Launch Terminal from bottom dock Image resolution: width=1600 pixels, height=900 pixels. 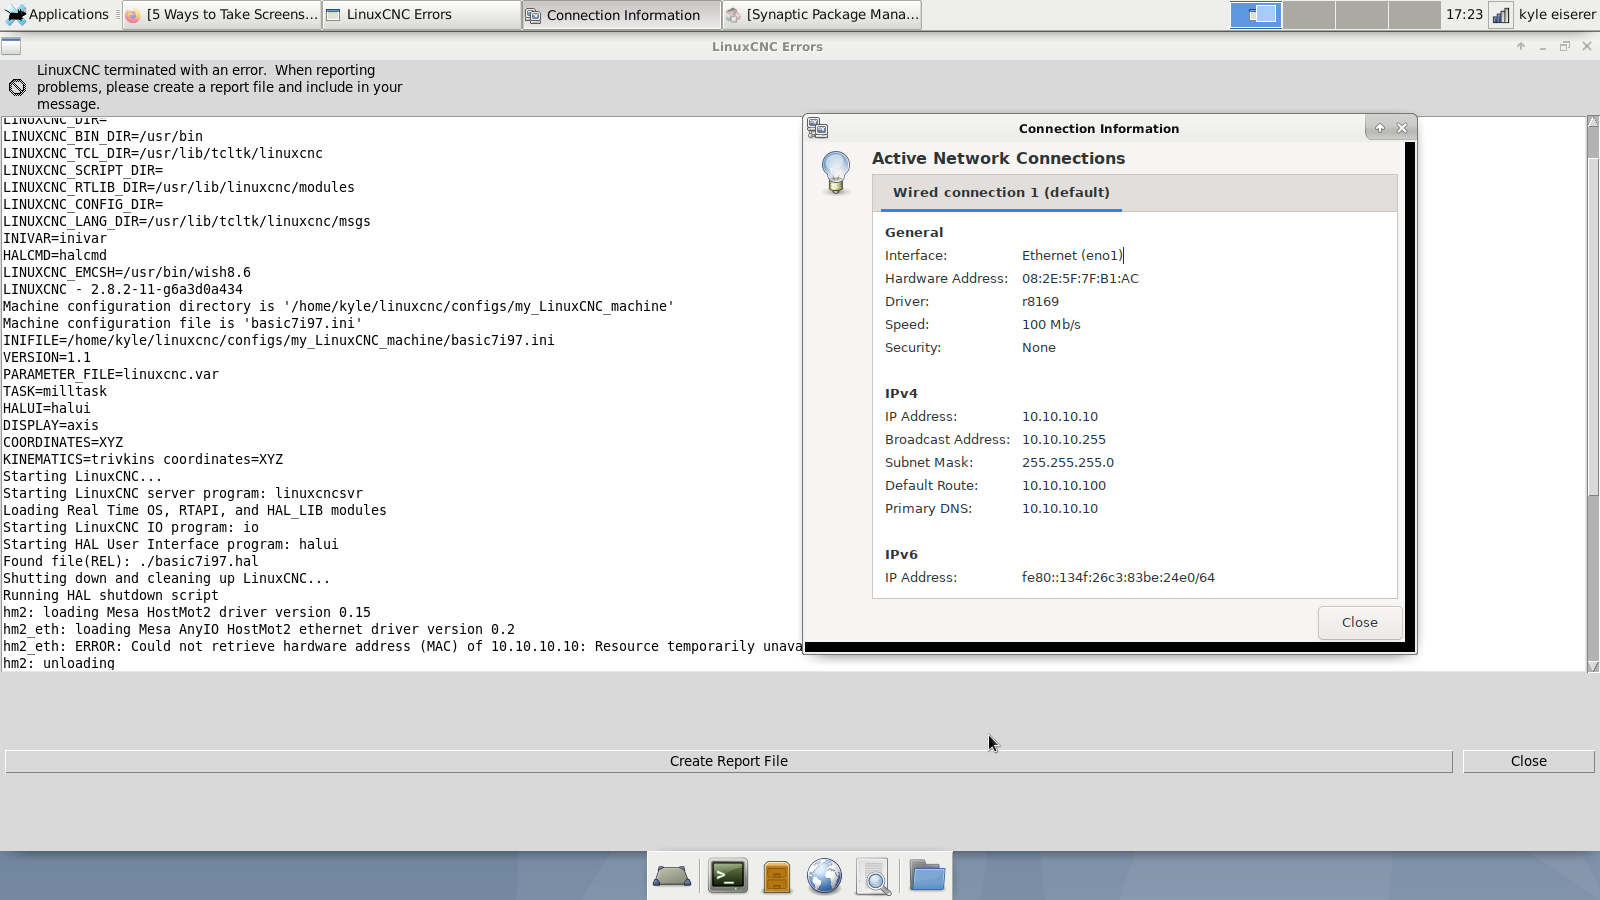tap(728, 876)
